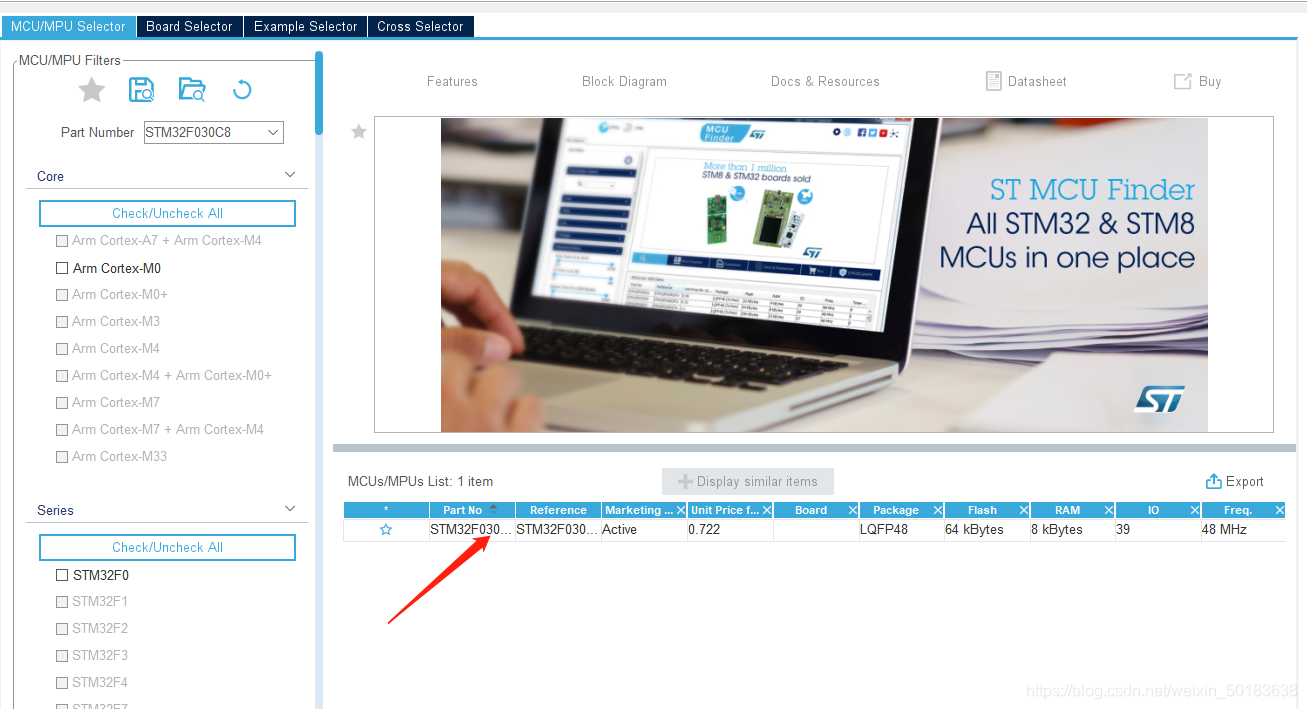Screen dimensions: 1307x709
Task: Check Arm Cortex-A7 + Cortex-M4 filter
Action: (62, 241)
